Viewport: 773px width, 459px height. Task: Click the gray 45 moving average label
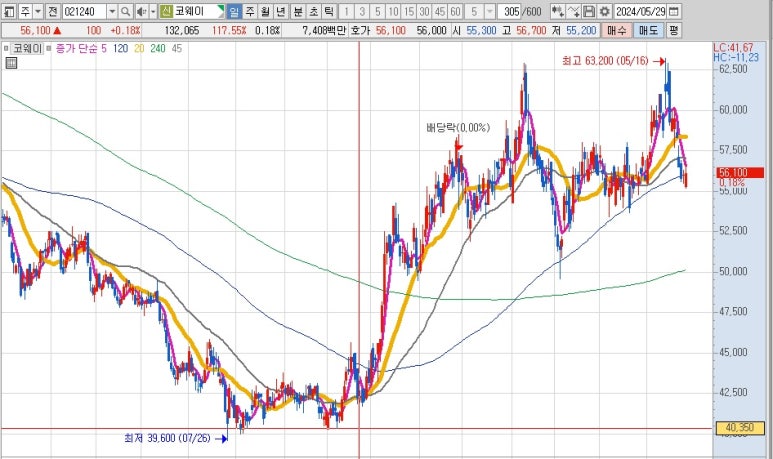click(x=176, y=48)
